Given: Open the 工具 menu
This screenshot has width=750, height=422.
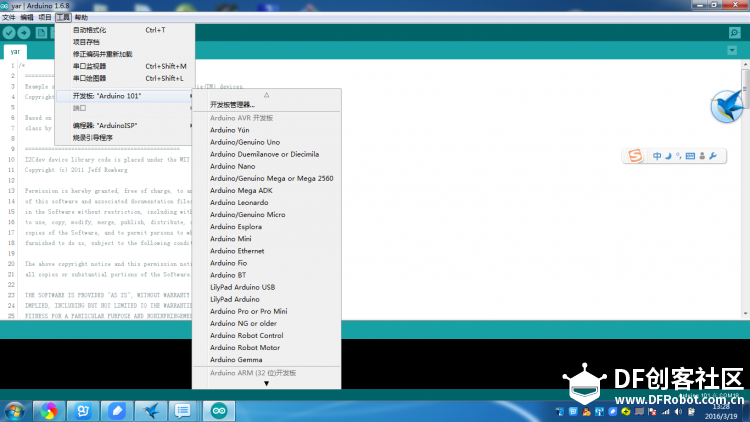Looking at the screenshot, I should click(x=63, y=17).
